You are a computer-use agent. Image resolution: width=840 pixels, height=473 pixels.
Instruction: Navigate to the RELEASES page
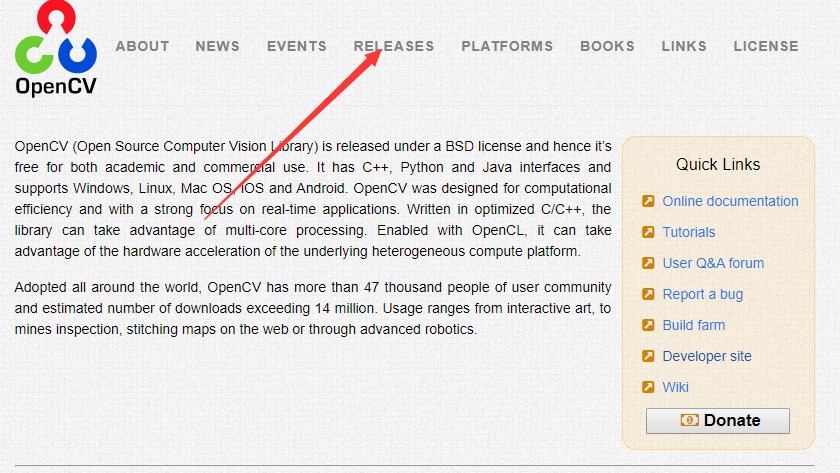click(394, 46)
